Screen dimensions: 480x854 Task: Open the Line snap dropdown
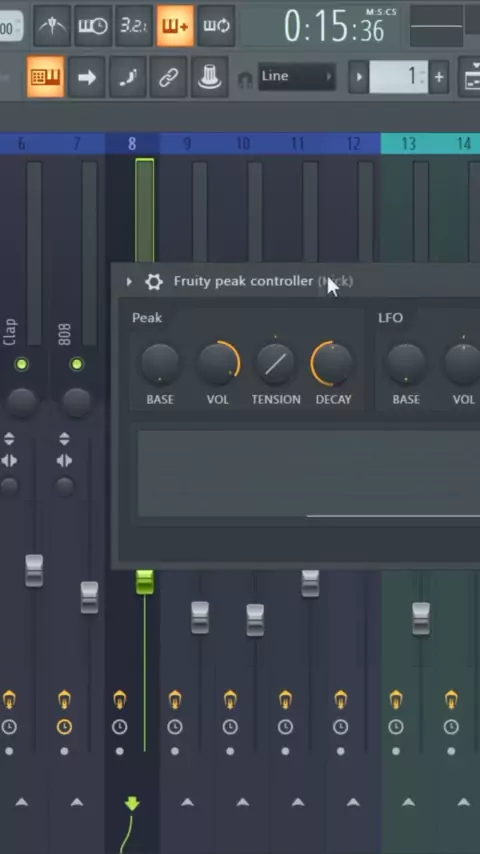coord(296,77)
